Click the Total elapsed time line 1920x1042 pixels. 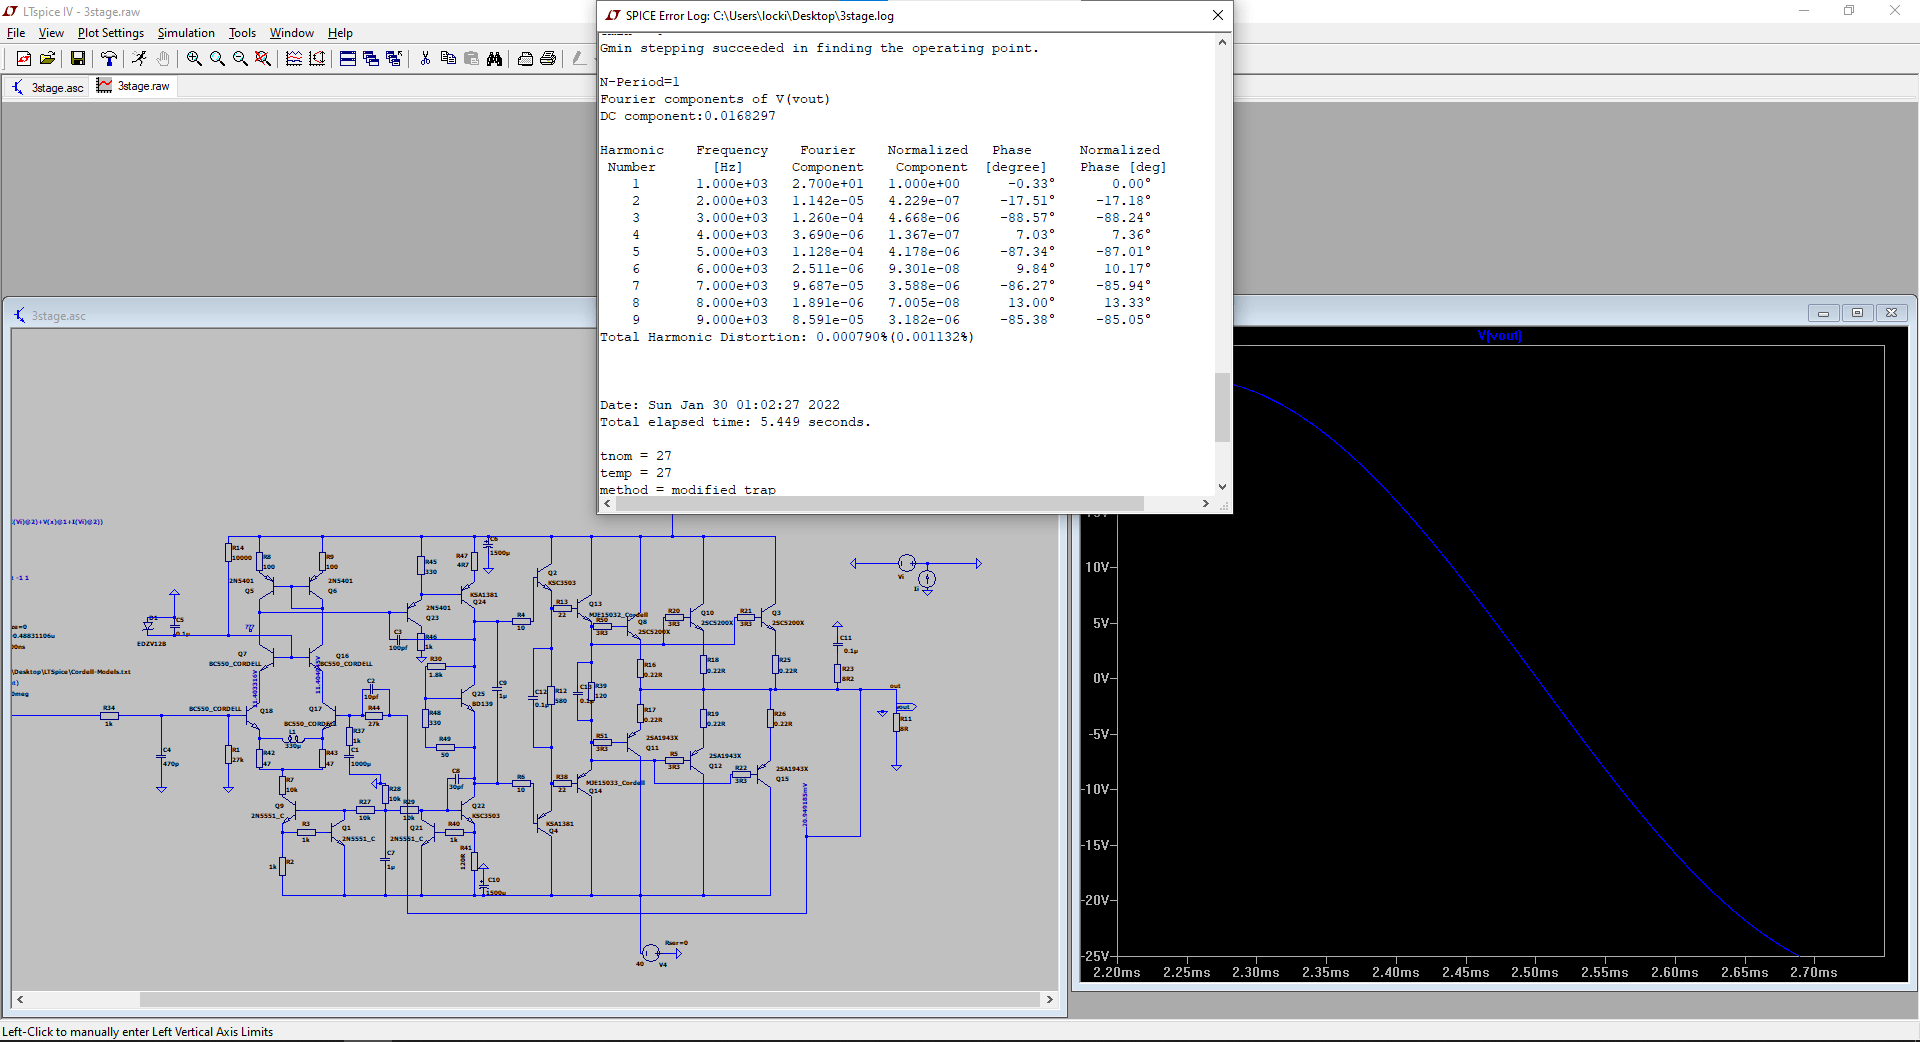tap(735, 422)
